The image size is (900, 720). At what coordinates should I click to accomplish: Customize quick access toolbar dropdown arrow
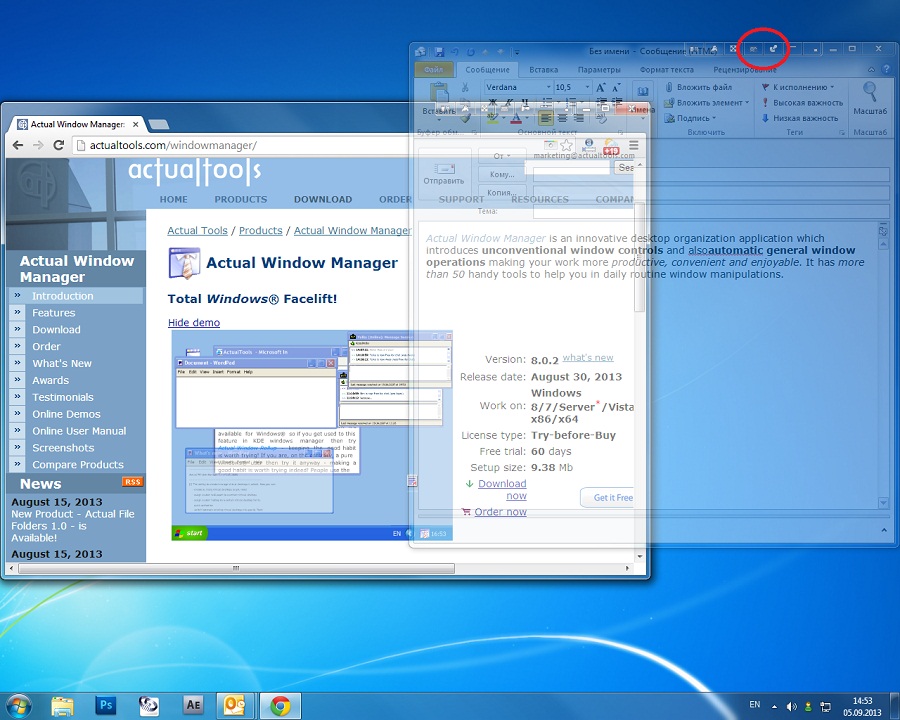pyautogui.click(x=517, y=52)
